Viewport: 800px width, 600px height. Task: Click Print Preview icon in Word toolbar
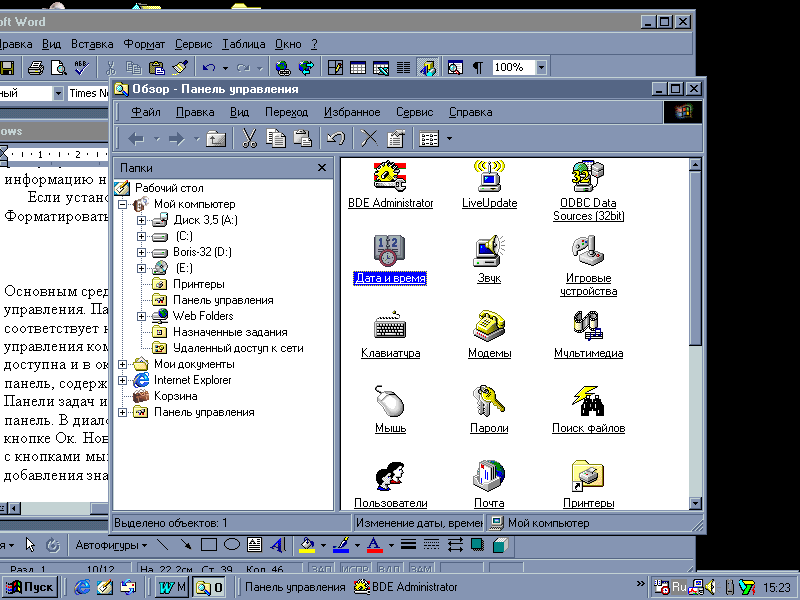coord(59,67)
